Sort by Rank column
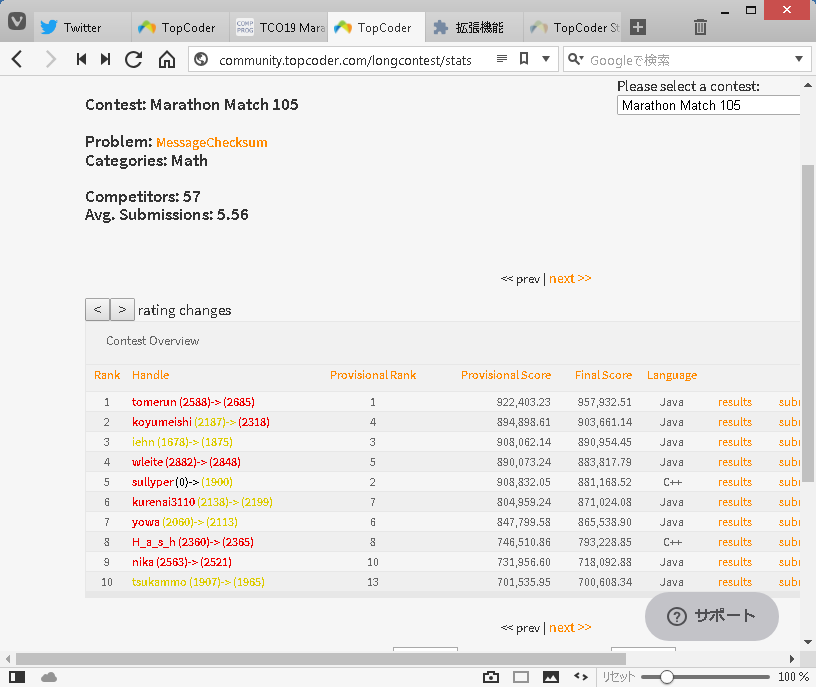This screenshot has height=687, width=816. click(107, 375)
